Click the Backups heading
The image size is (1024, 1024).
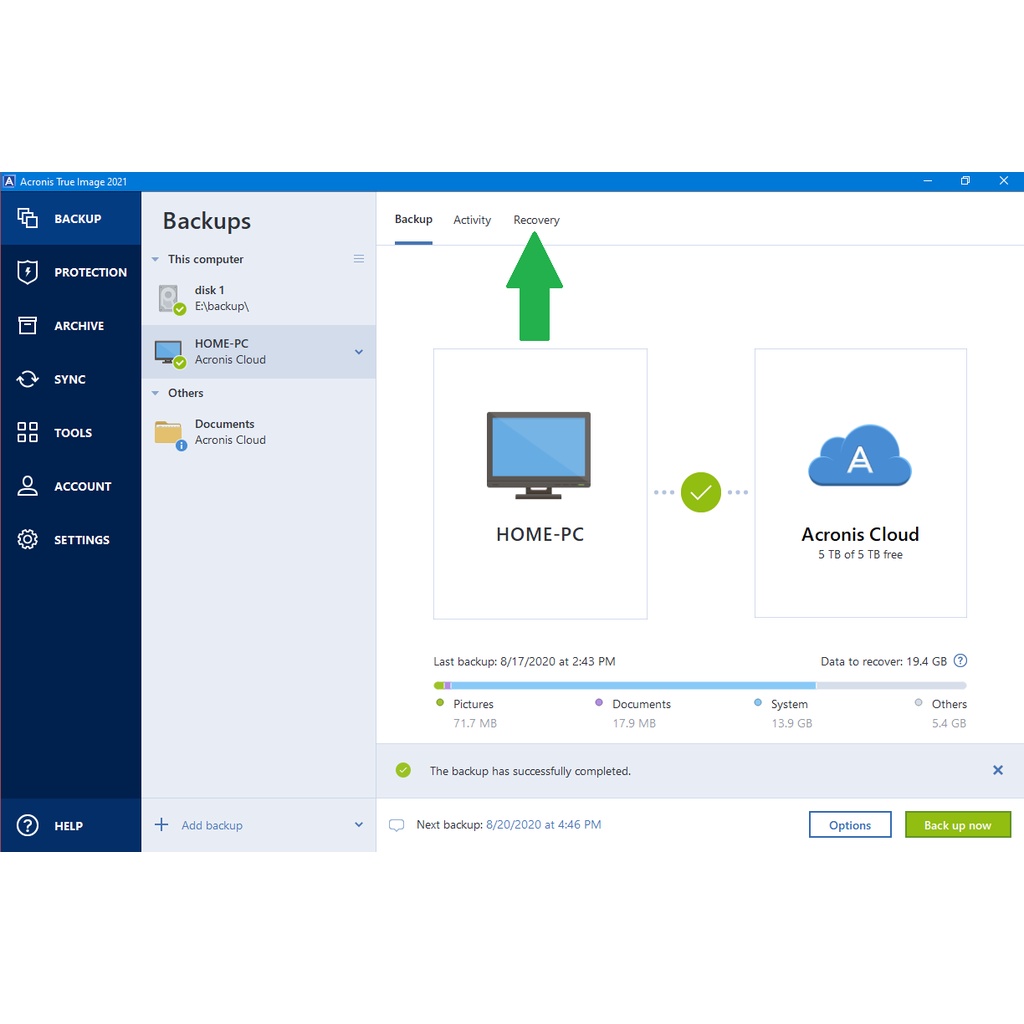pyautogui.click(x=206, y=221)
